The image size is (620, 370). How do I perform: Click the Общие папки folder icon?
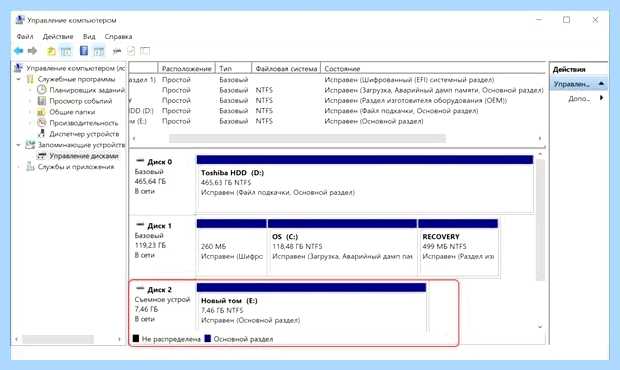(42, 112)
